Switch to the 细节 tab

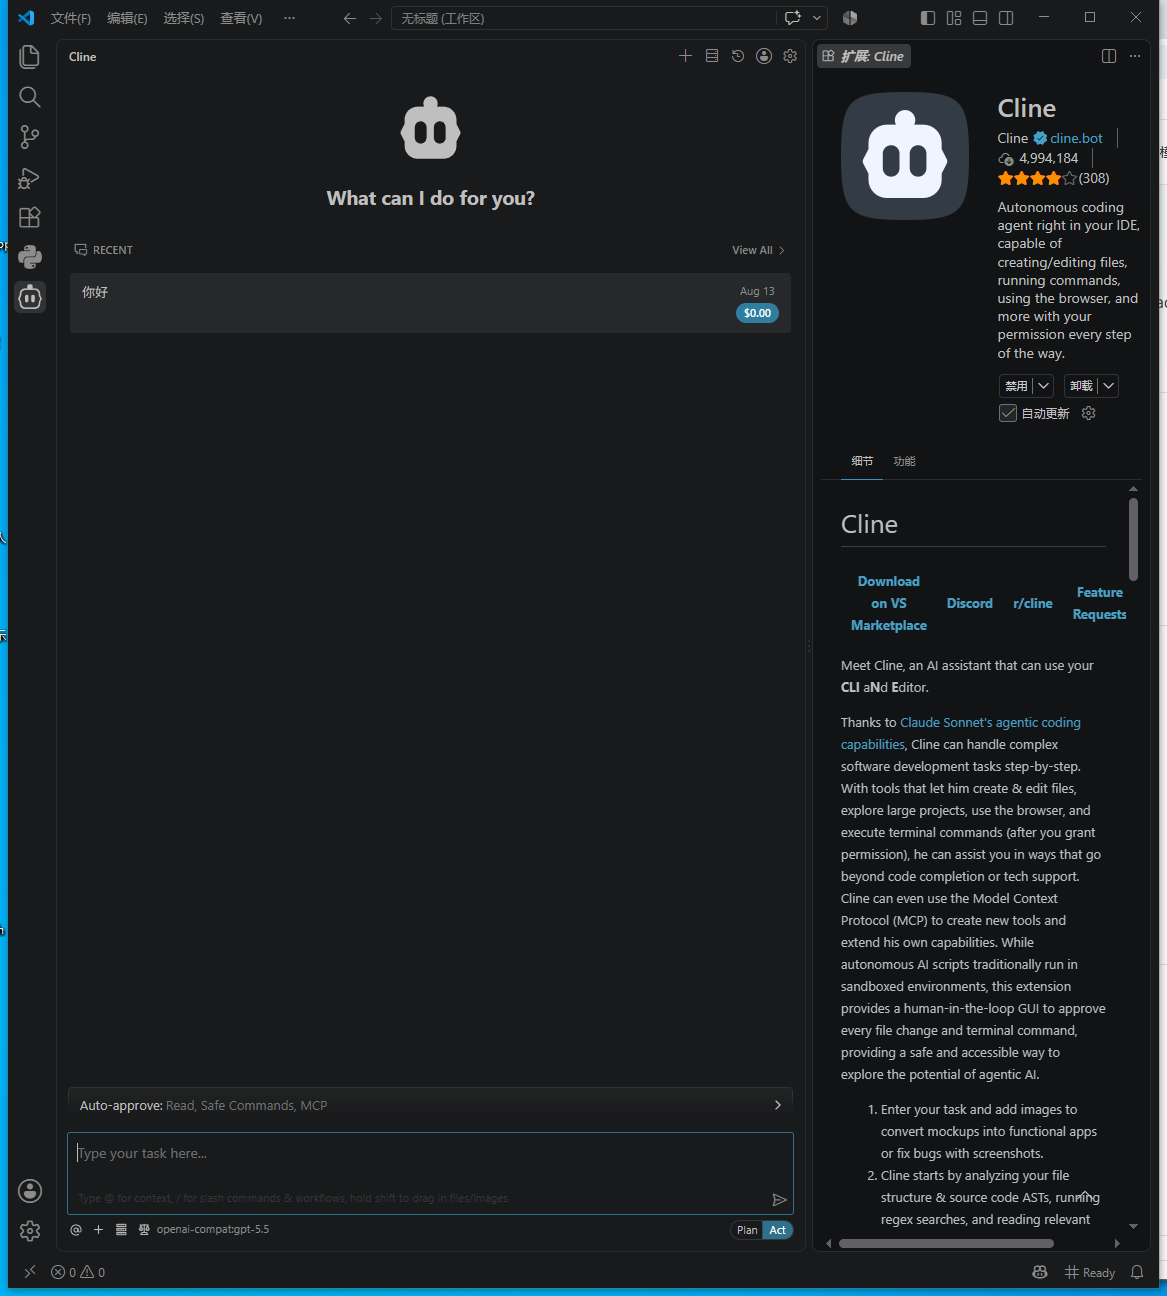click(862, 461)
